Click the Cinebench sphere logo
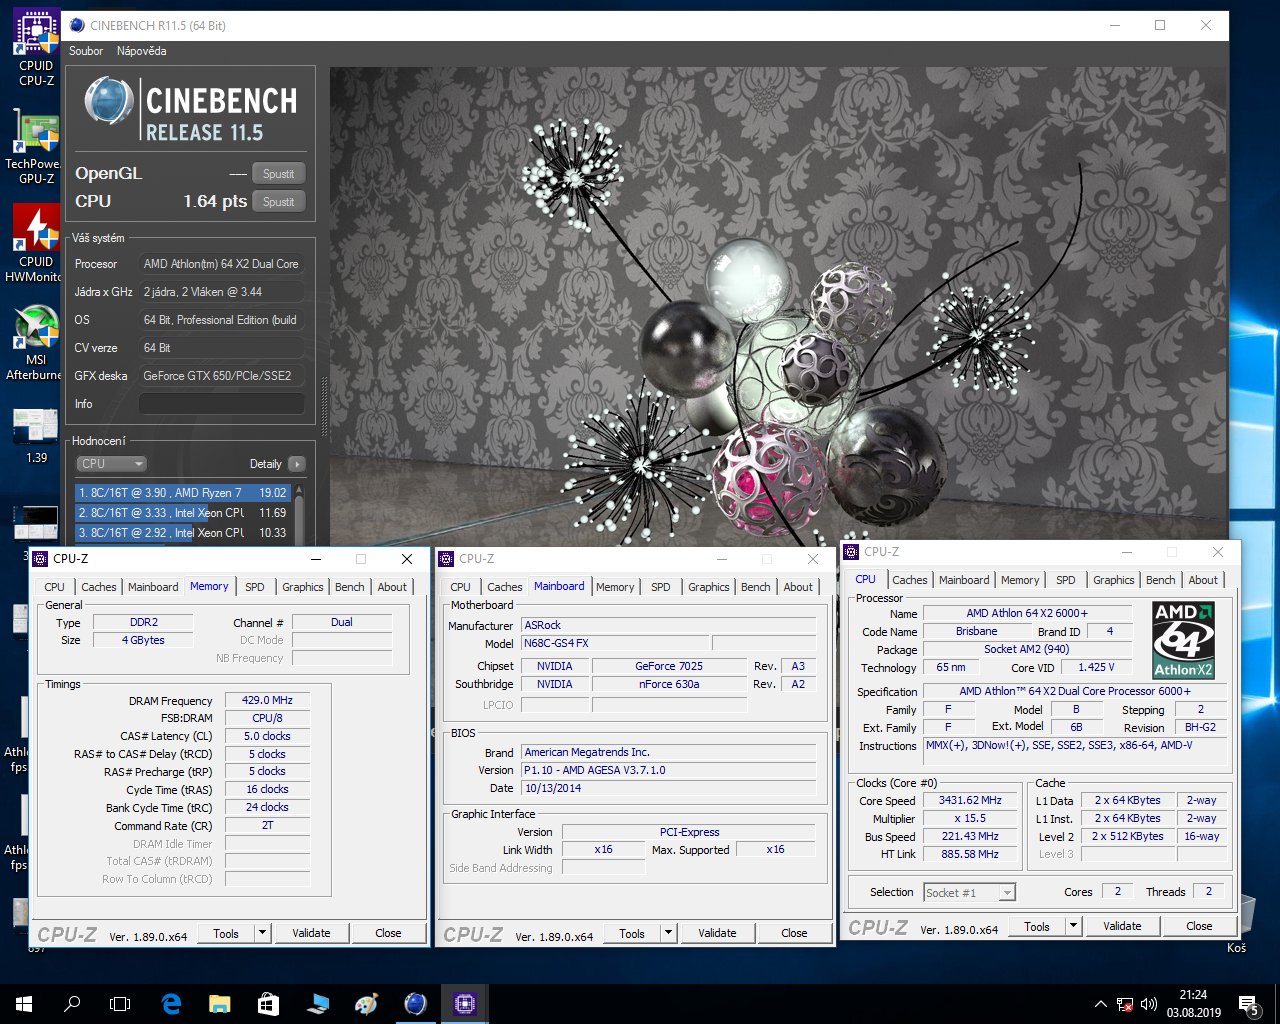The width and height of the screenshot is (1280, 1024). coord(109,102)
